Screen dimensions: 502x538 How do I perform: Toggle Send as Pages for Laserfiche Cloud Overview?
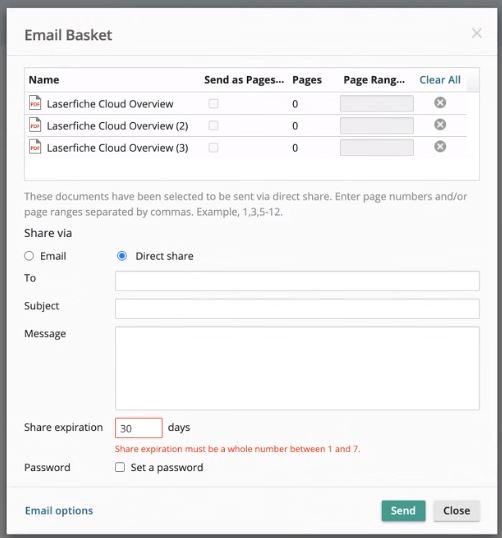click(x=213, y=104)
